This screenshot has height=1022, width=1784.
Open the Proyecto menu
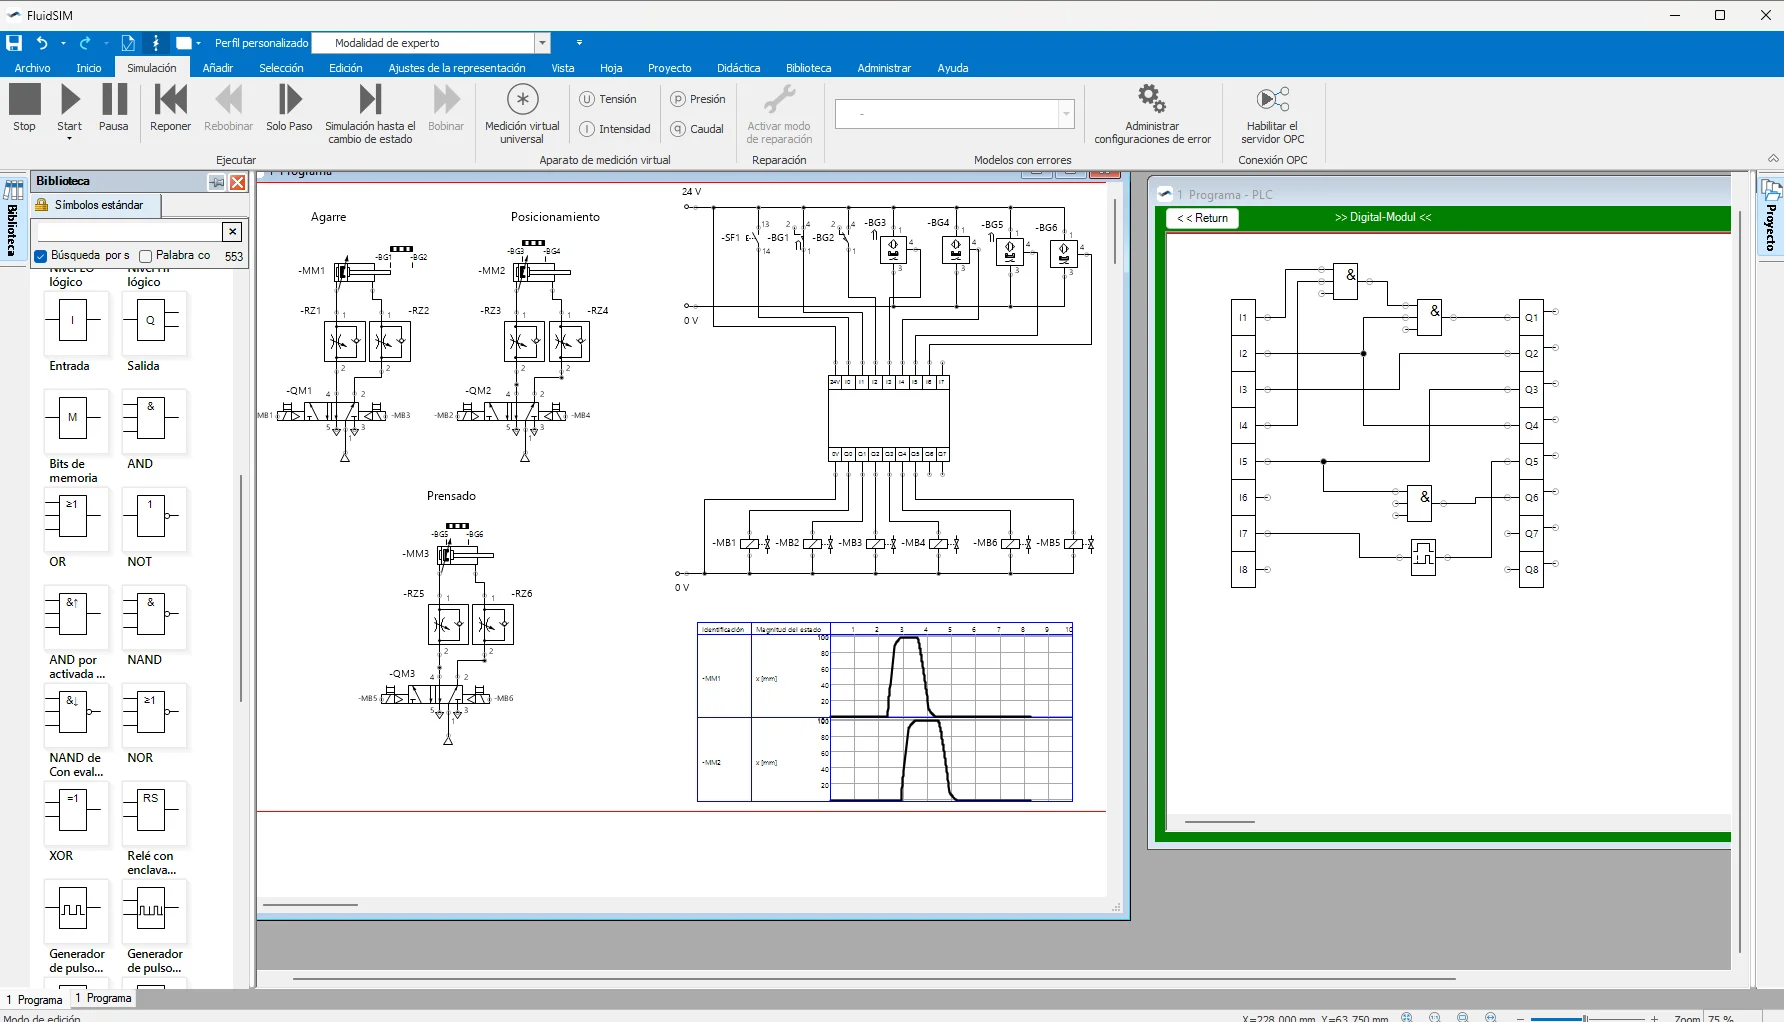click(669, 68)
